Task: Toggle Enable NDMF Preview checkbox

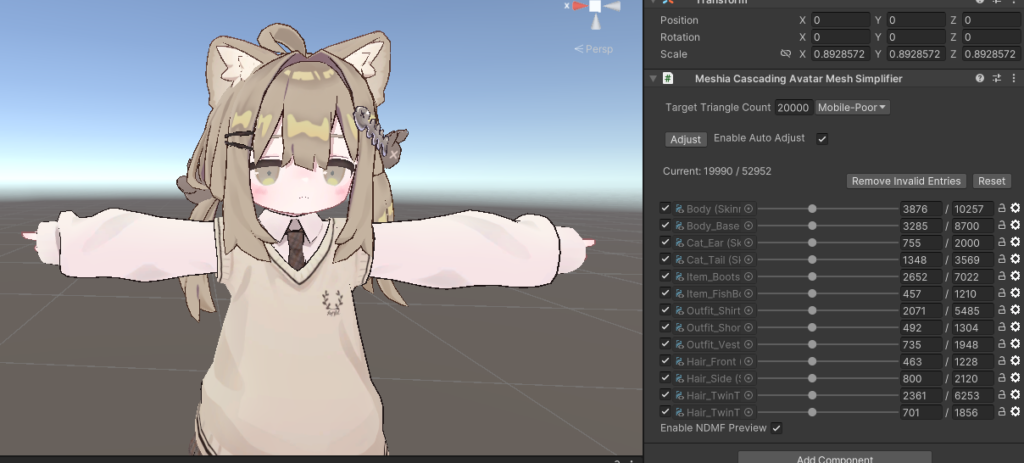Action: pos(776,428)
